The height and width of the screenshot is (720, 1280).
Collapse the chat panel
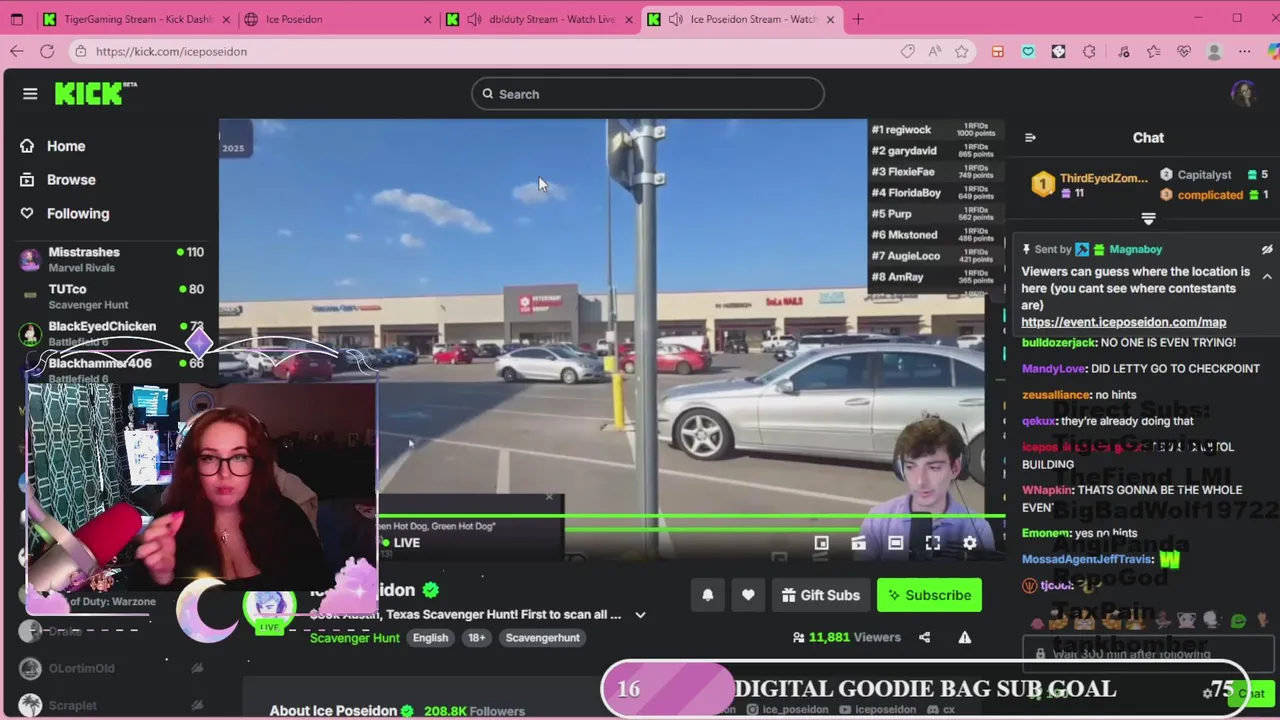tap(1030, 138)
